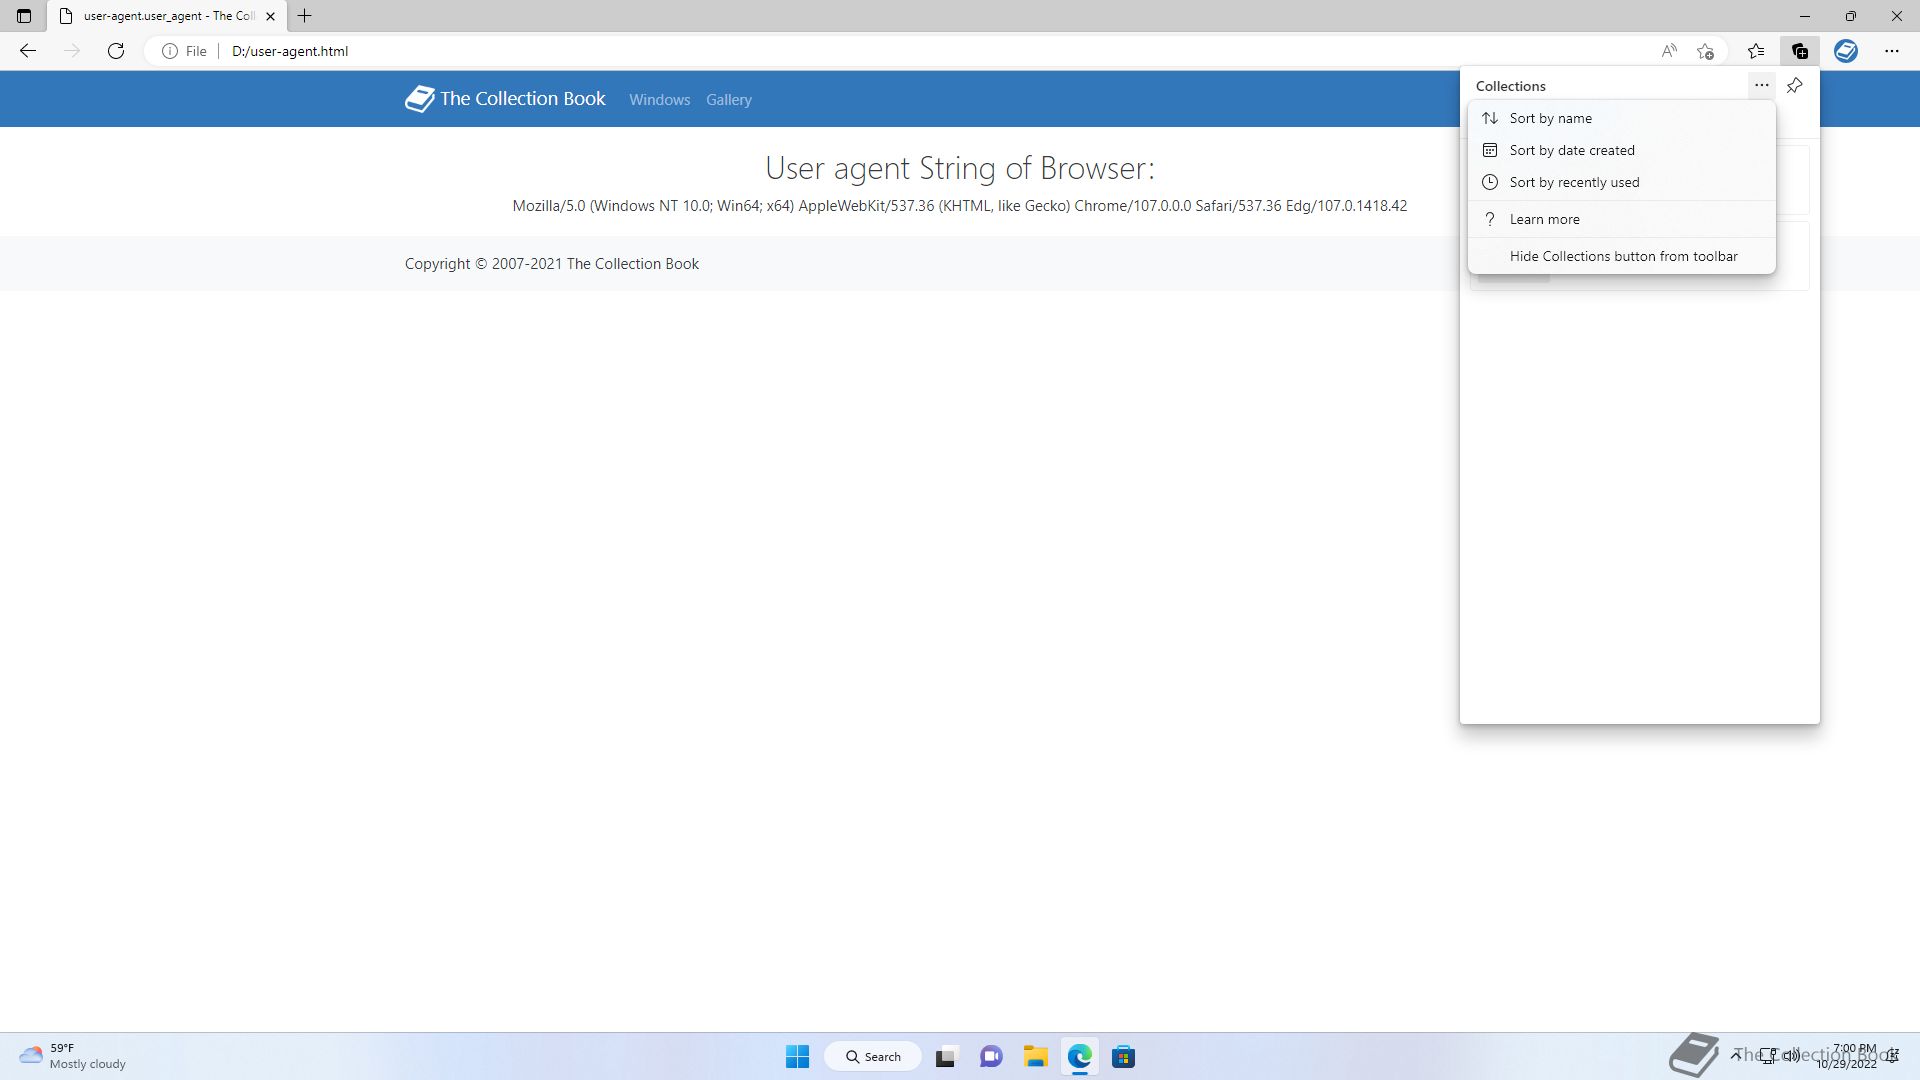Add this page to favorites star
1920x1080 pixels.
coord(1706,51)
